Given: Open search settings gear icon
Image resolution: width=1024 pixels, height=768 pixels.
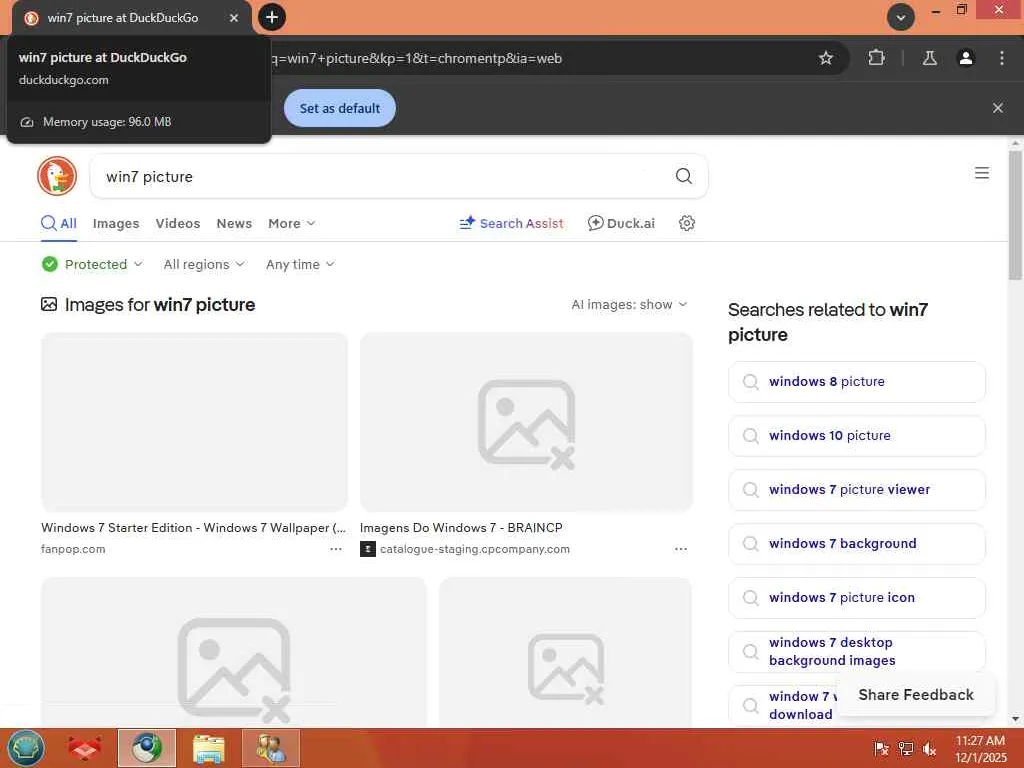Looking at the screenshot, I should [x=686, y=223].
